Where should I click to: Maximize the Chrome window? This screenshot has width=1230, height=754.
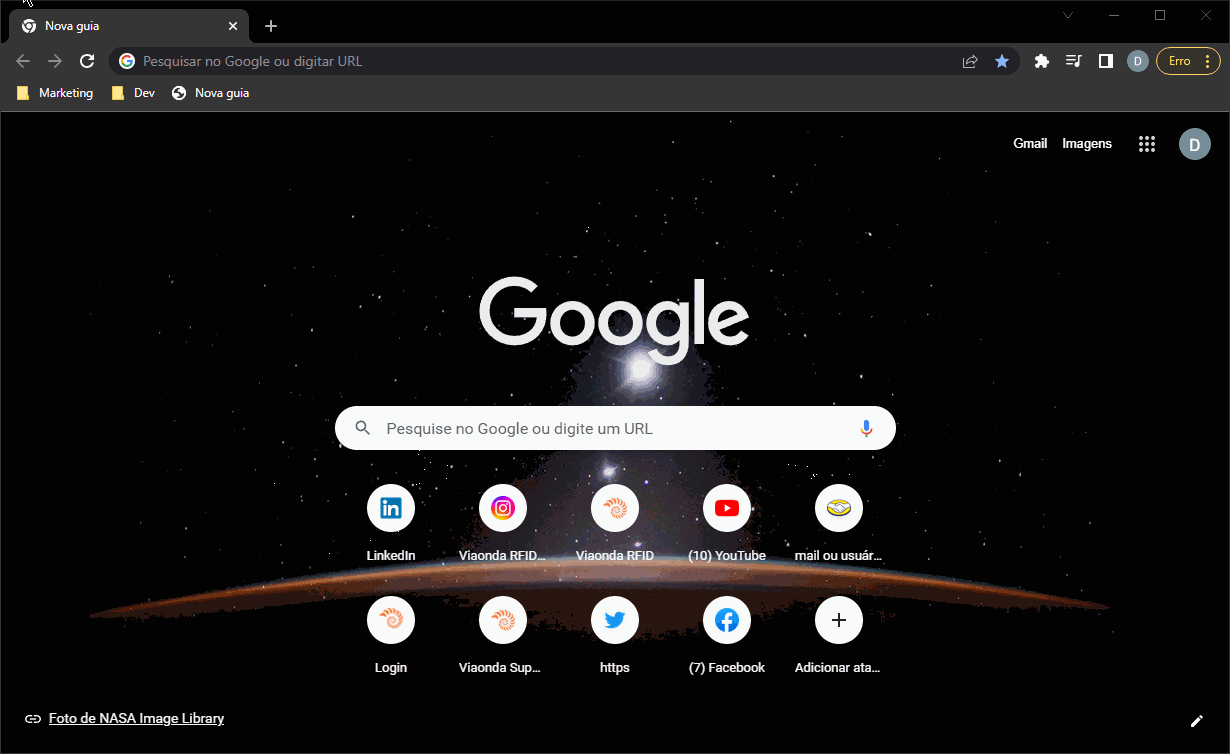tap(1160, 15)
